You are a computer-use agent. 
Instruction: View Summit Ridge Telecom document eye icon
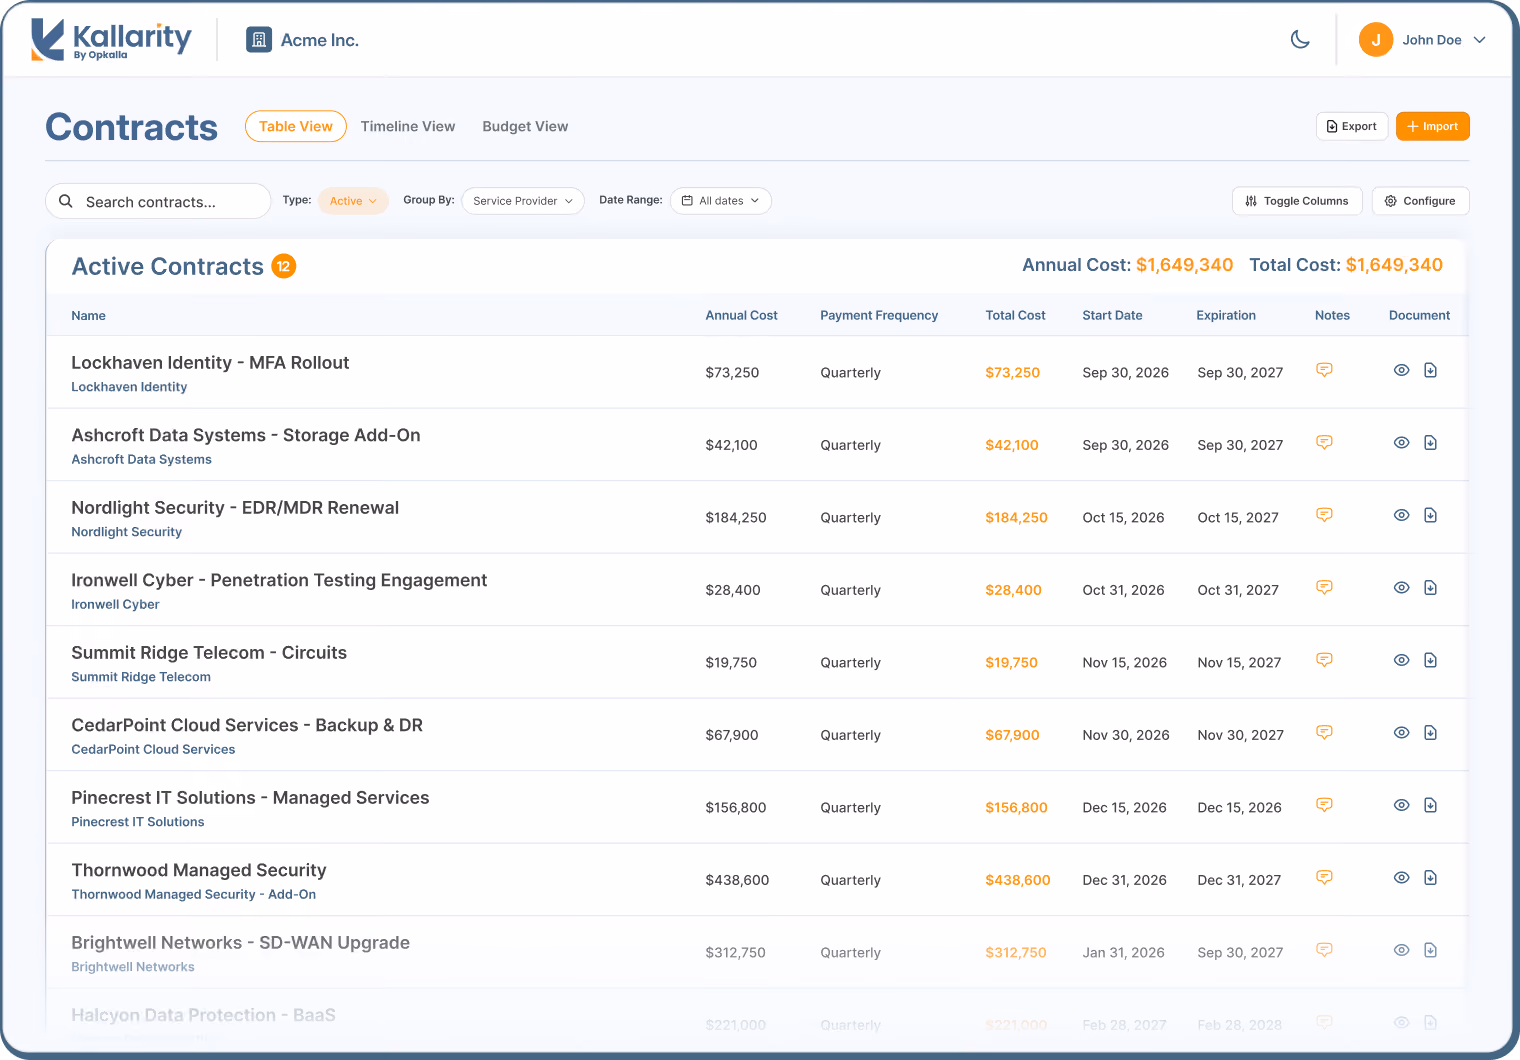click(1402, 660)
